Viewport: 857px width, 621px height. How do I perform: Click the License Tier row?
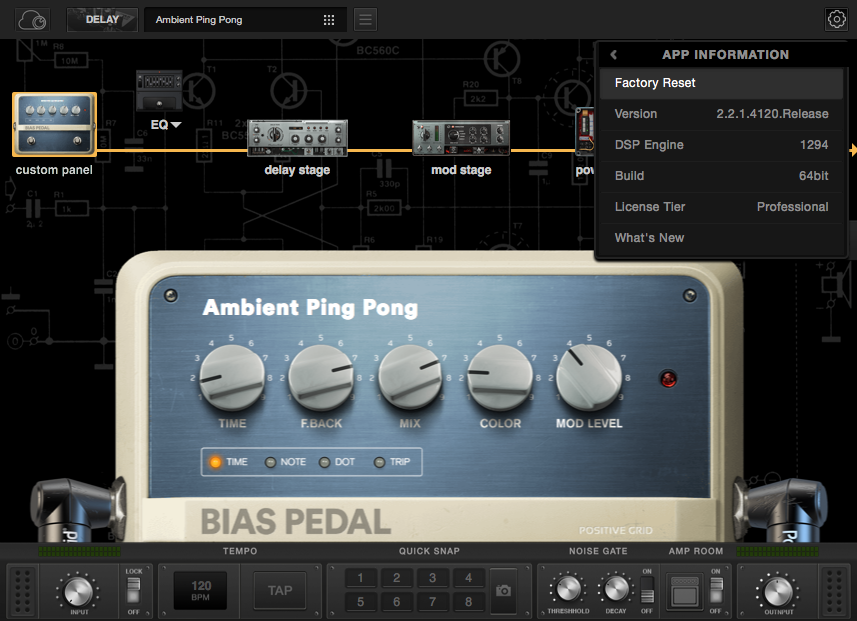(721, 207)
